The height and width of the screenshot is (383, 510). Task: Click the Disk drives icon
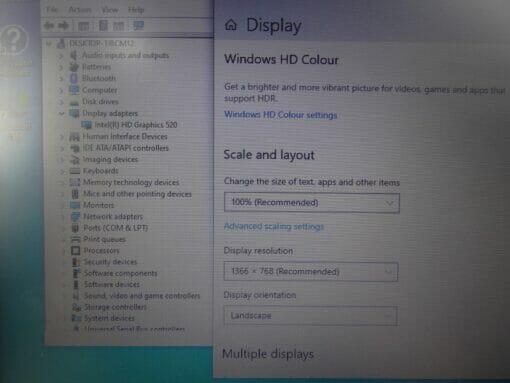75,102
